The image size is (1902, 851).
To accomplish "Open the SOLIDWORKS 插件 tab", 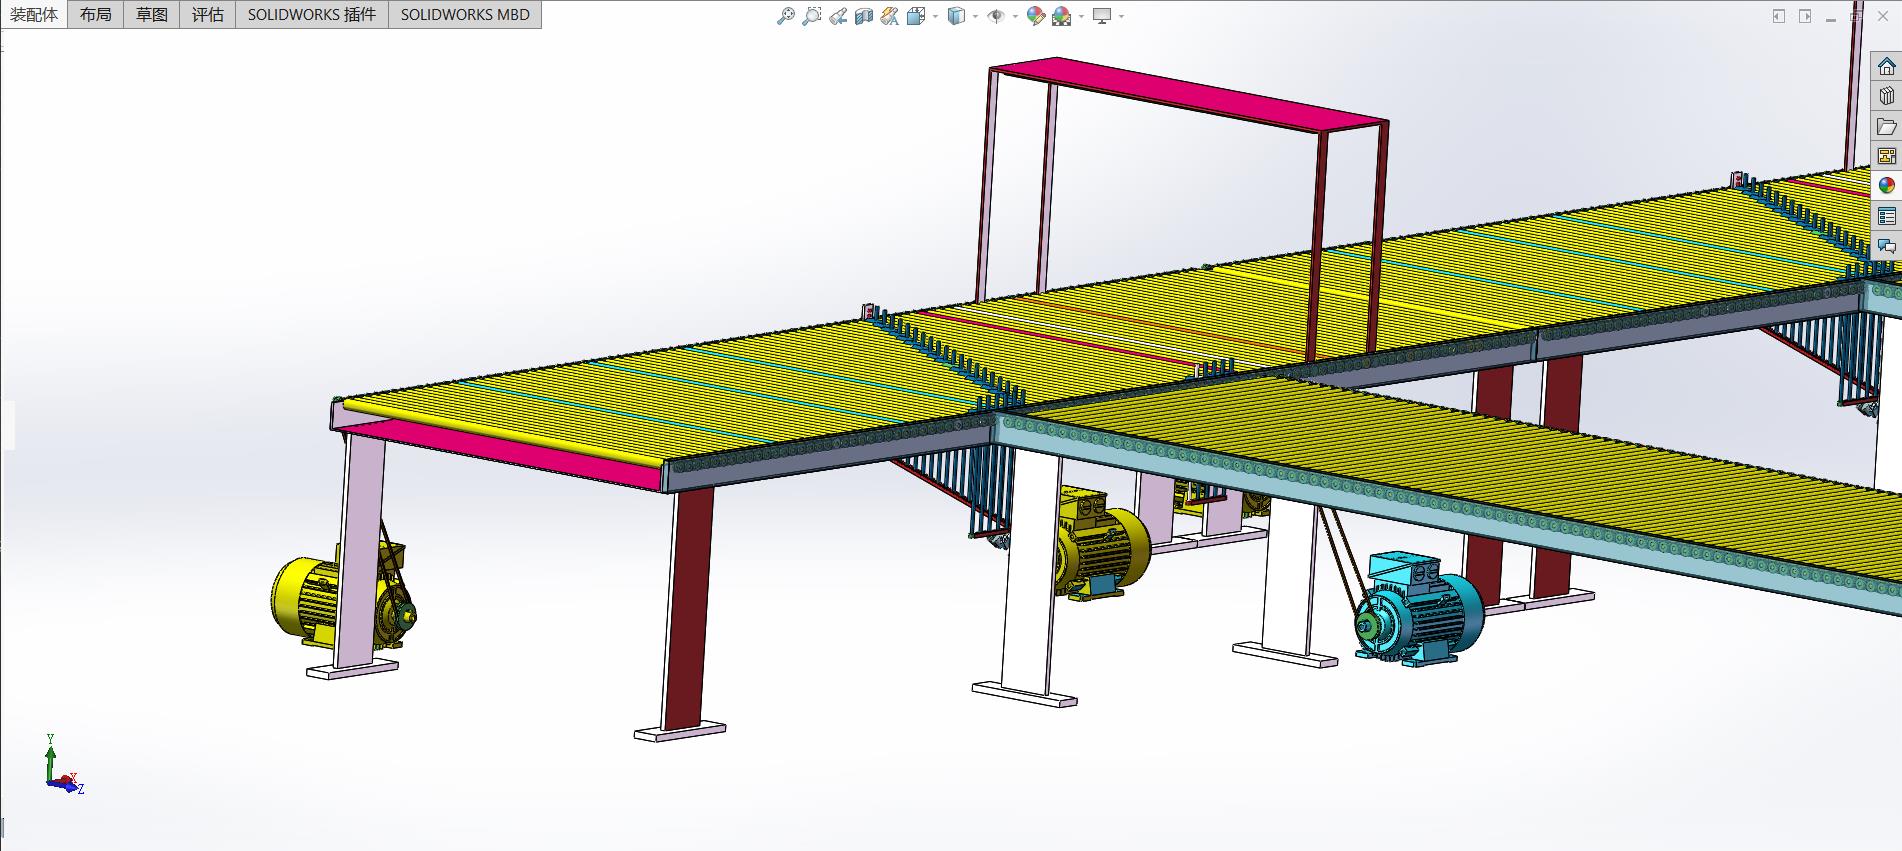I will click(x=312, y=14).
